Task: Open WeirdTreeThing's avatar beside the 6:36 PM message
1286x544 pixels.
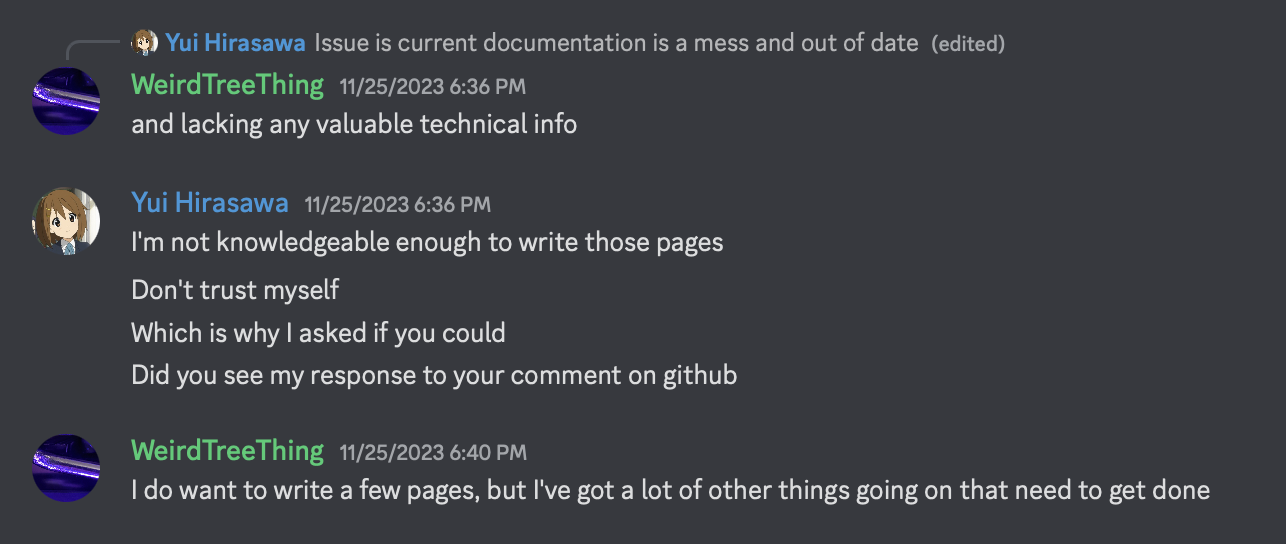Action: pos(66,101)
